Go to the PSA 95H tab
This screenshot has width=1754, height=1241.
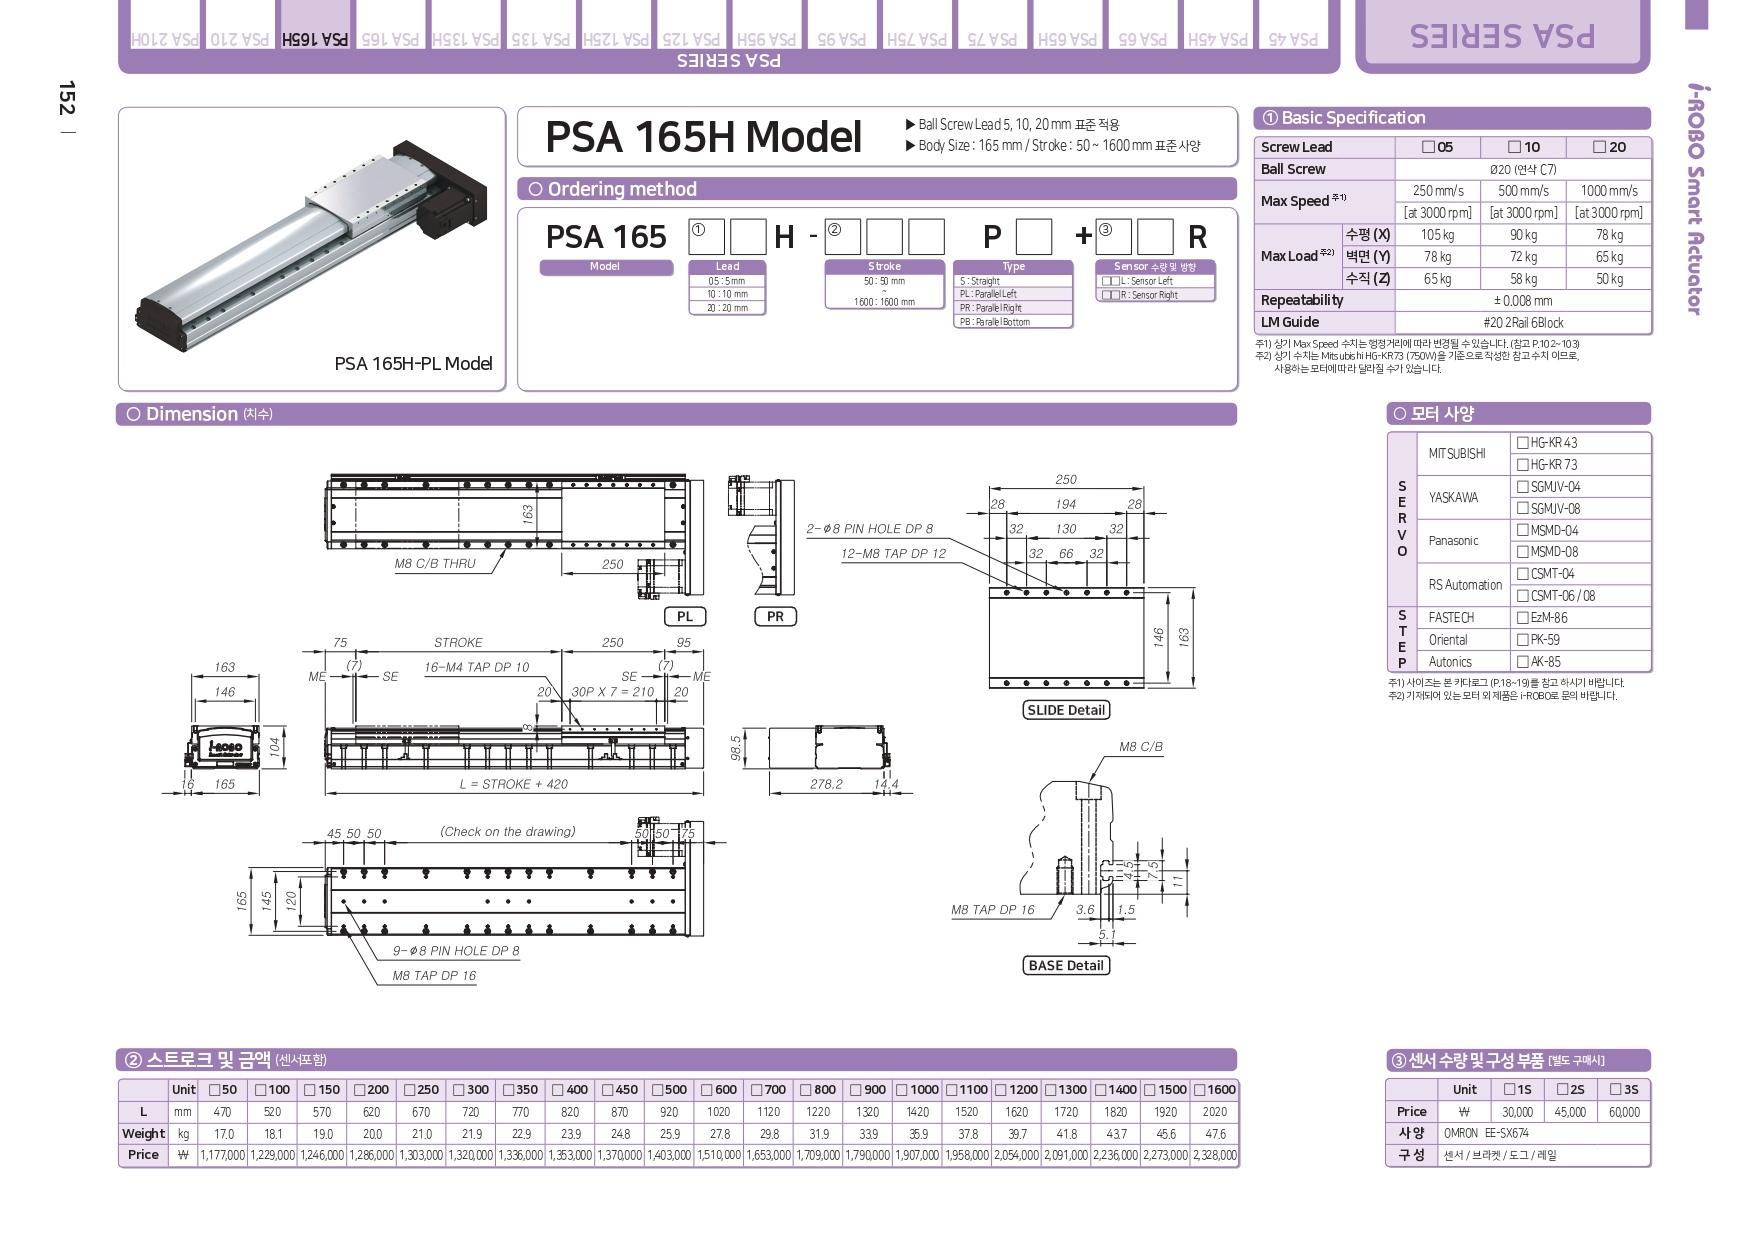tap(766, 26)
